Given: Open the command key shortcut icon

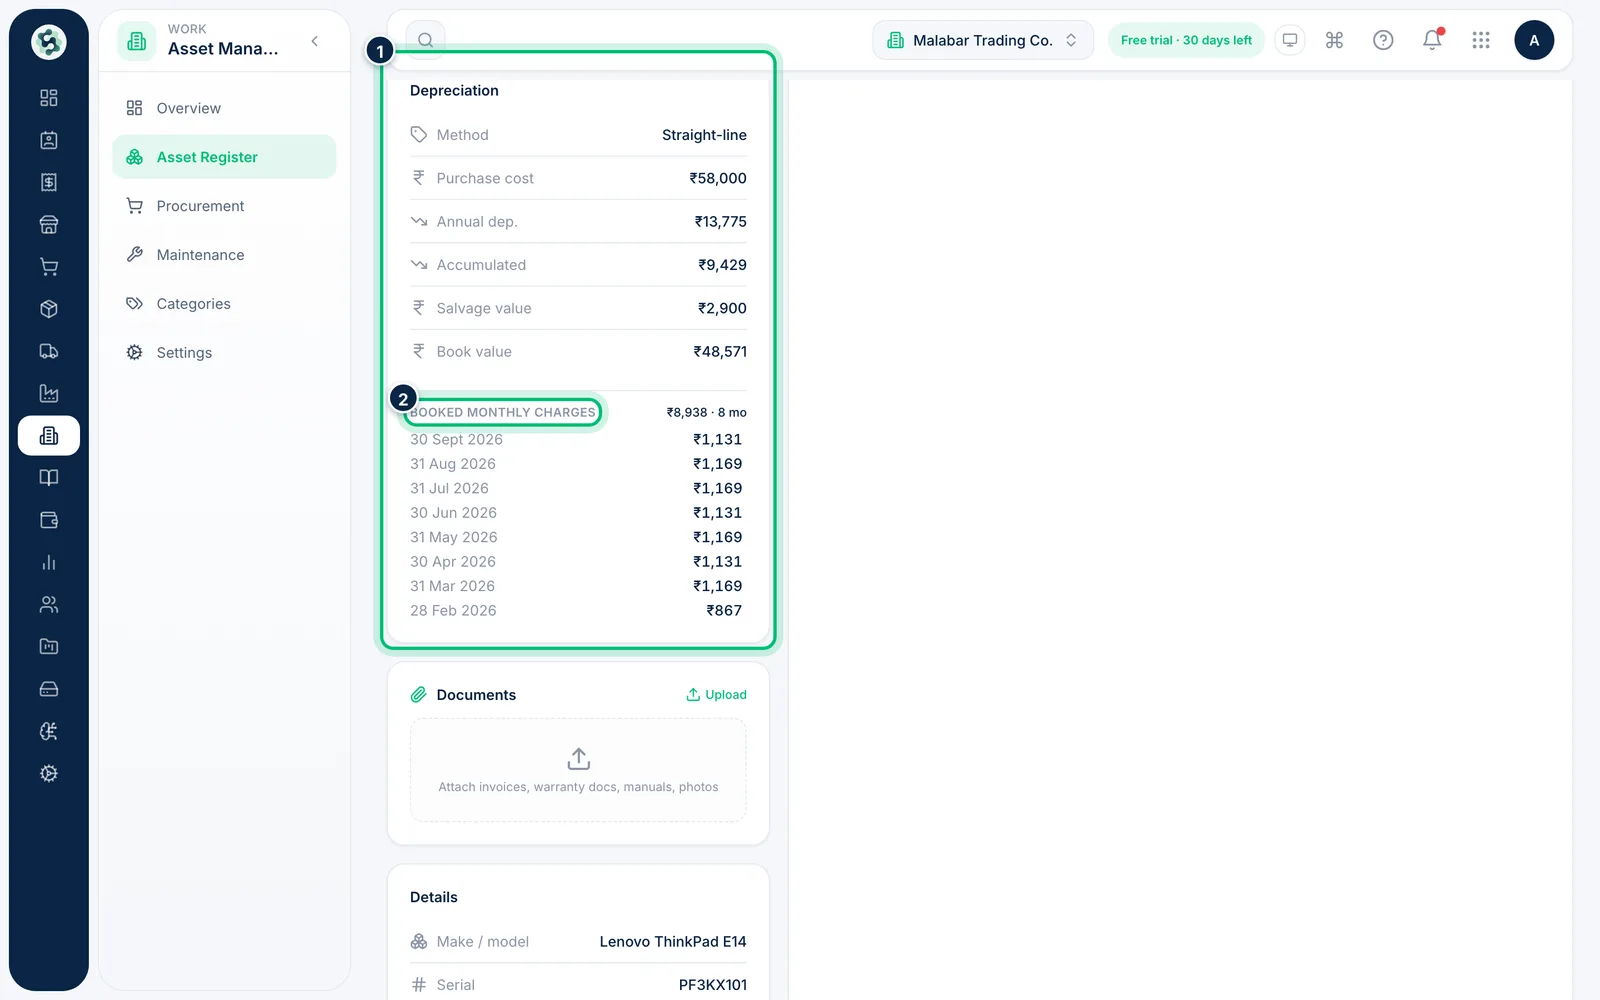Looking at the screenshot, I should click(x=1334, y=40).
